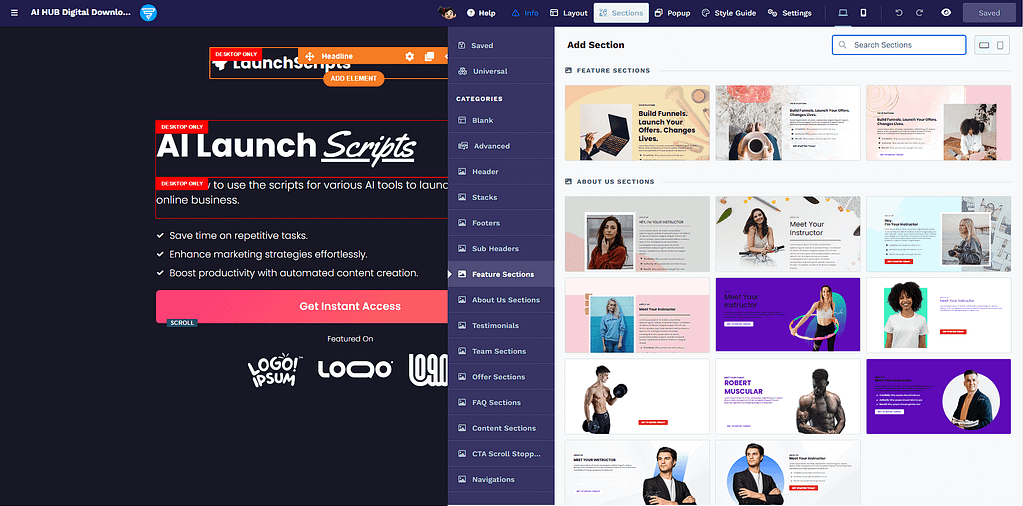Image resolution: width=1023 pixels, height=506 pixels.
Task: Choose purple hula hoop instructor template
Action: [x=787, y=315]
